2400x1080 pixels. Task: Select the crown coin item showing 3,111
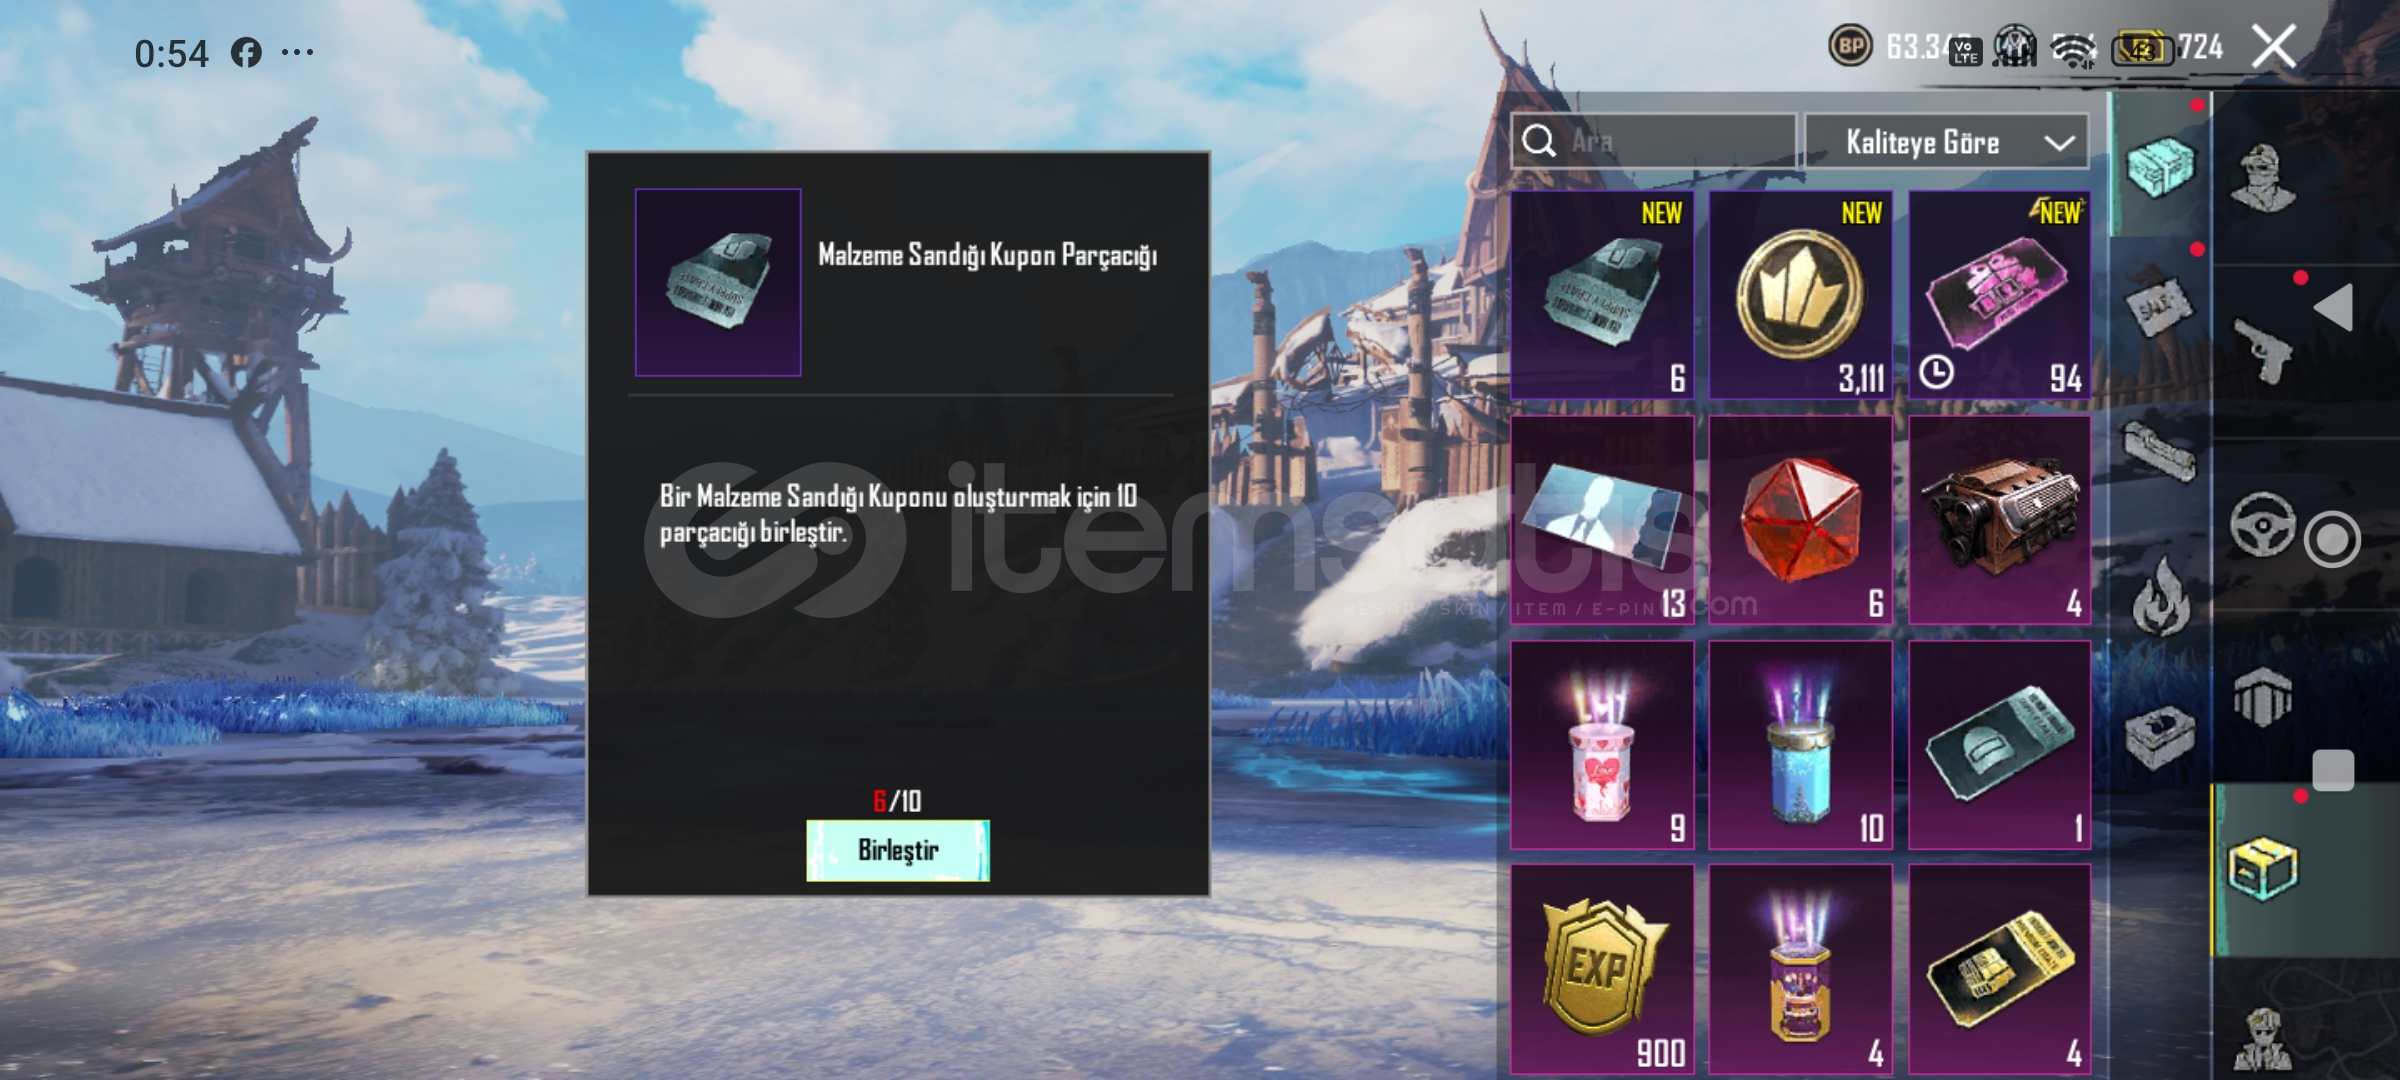(x=1800, y=295)
